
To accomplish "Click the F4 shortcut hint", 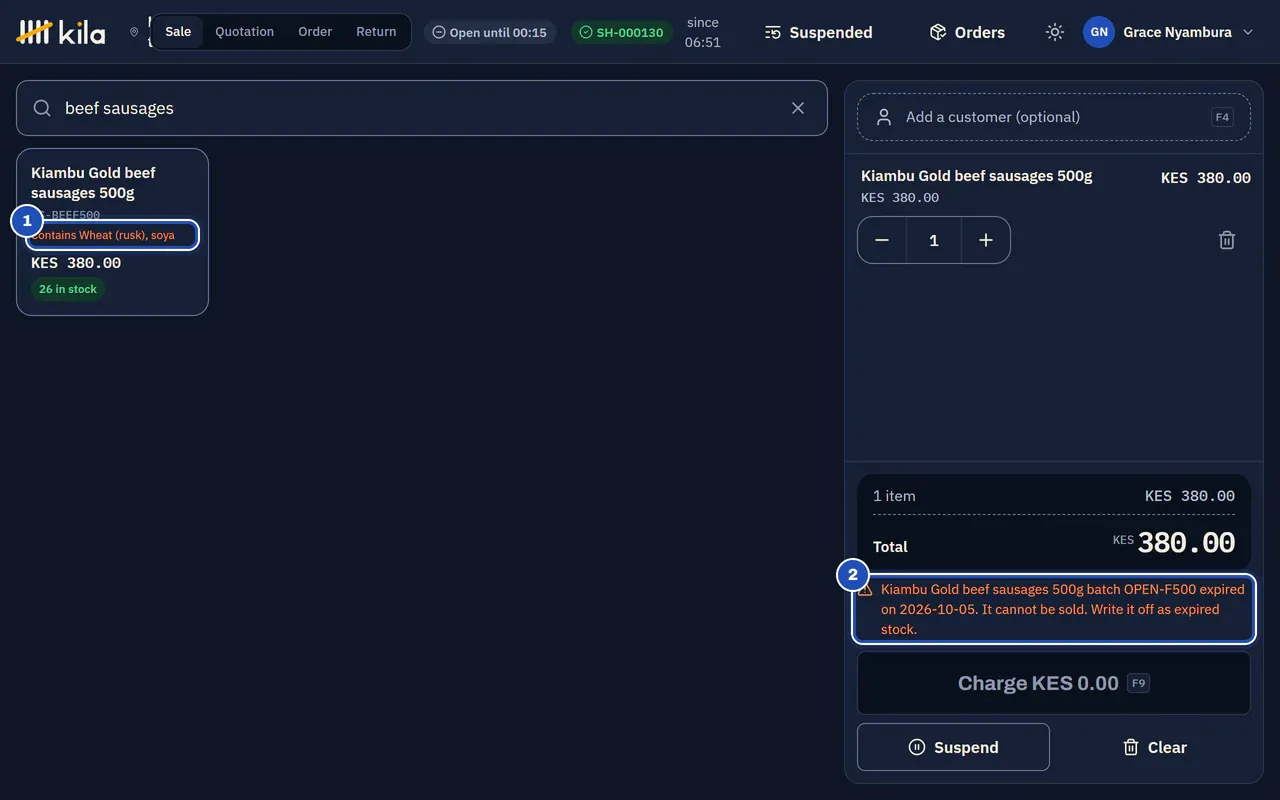I will [1222, 117].
